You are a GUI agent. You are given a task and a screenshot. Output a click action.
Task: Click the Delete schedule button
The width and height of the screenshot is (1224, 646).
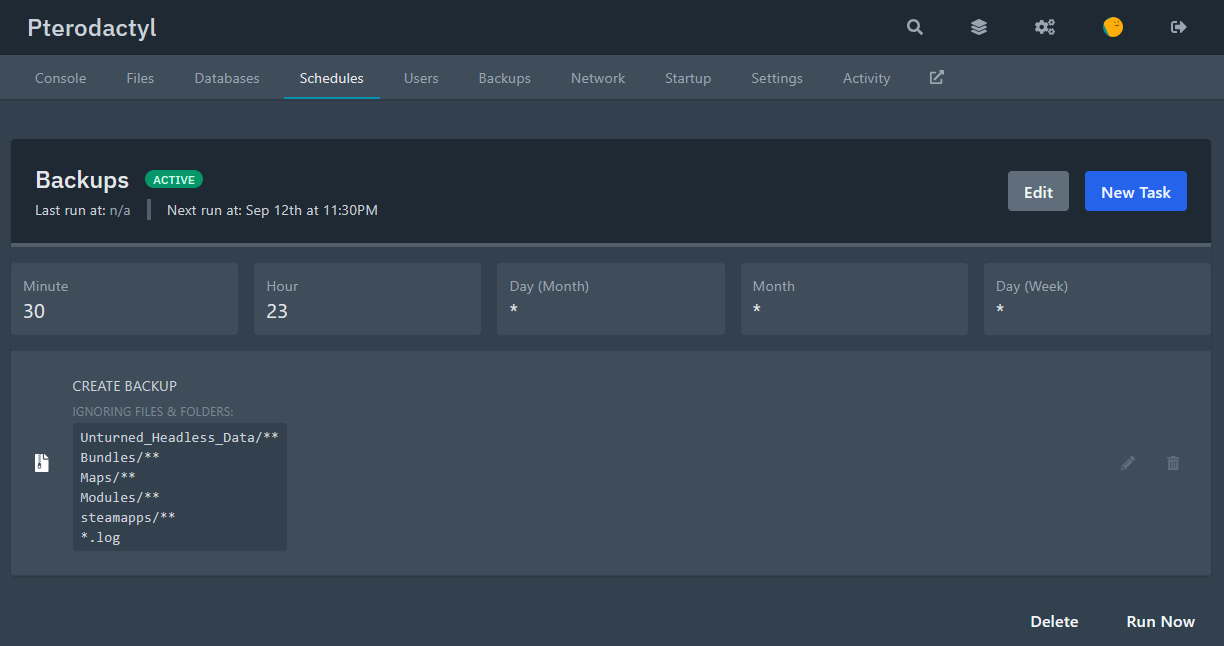1054,621
